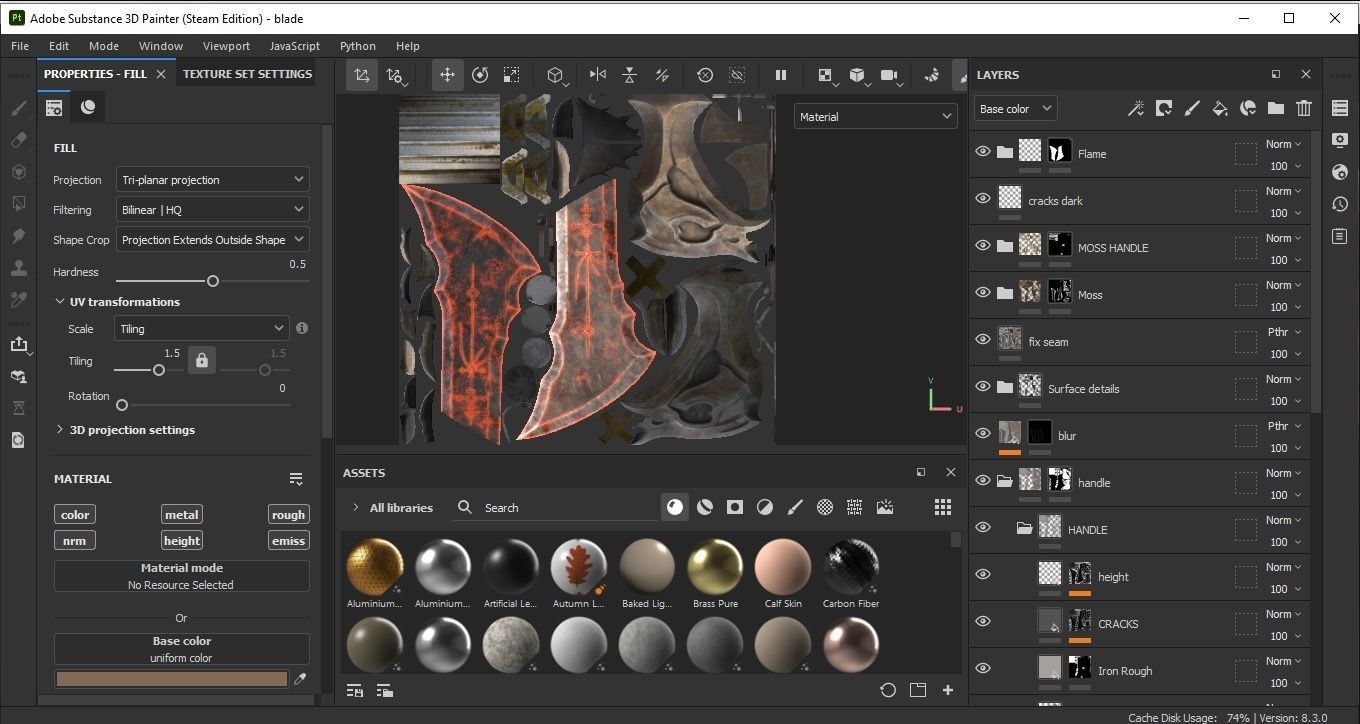This screenshot has height=724, width=1360.
Task: Toggle the emiss material channel button
Action: 288,541
